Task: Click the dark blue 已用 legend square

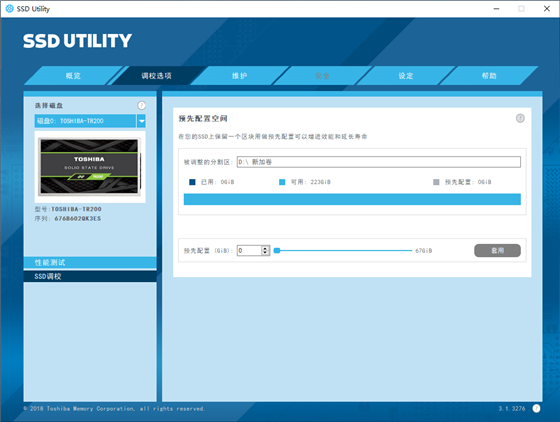Action: tap(192, 182)
